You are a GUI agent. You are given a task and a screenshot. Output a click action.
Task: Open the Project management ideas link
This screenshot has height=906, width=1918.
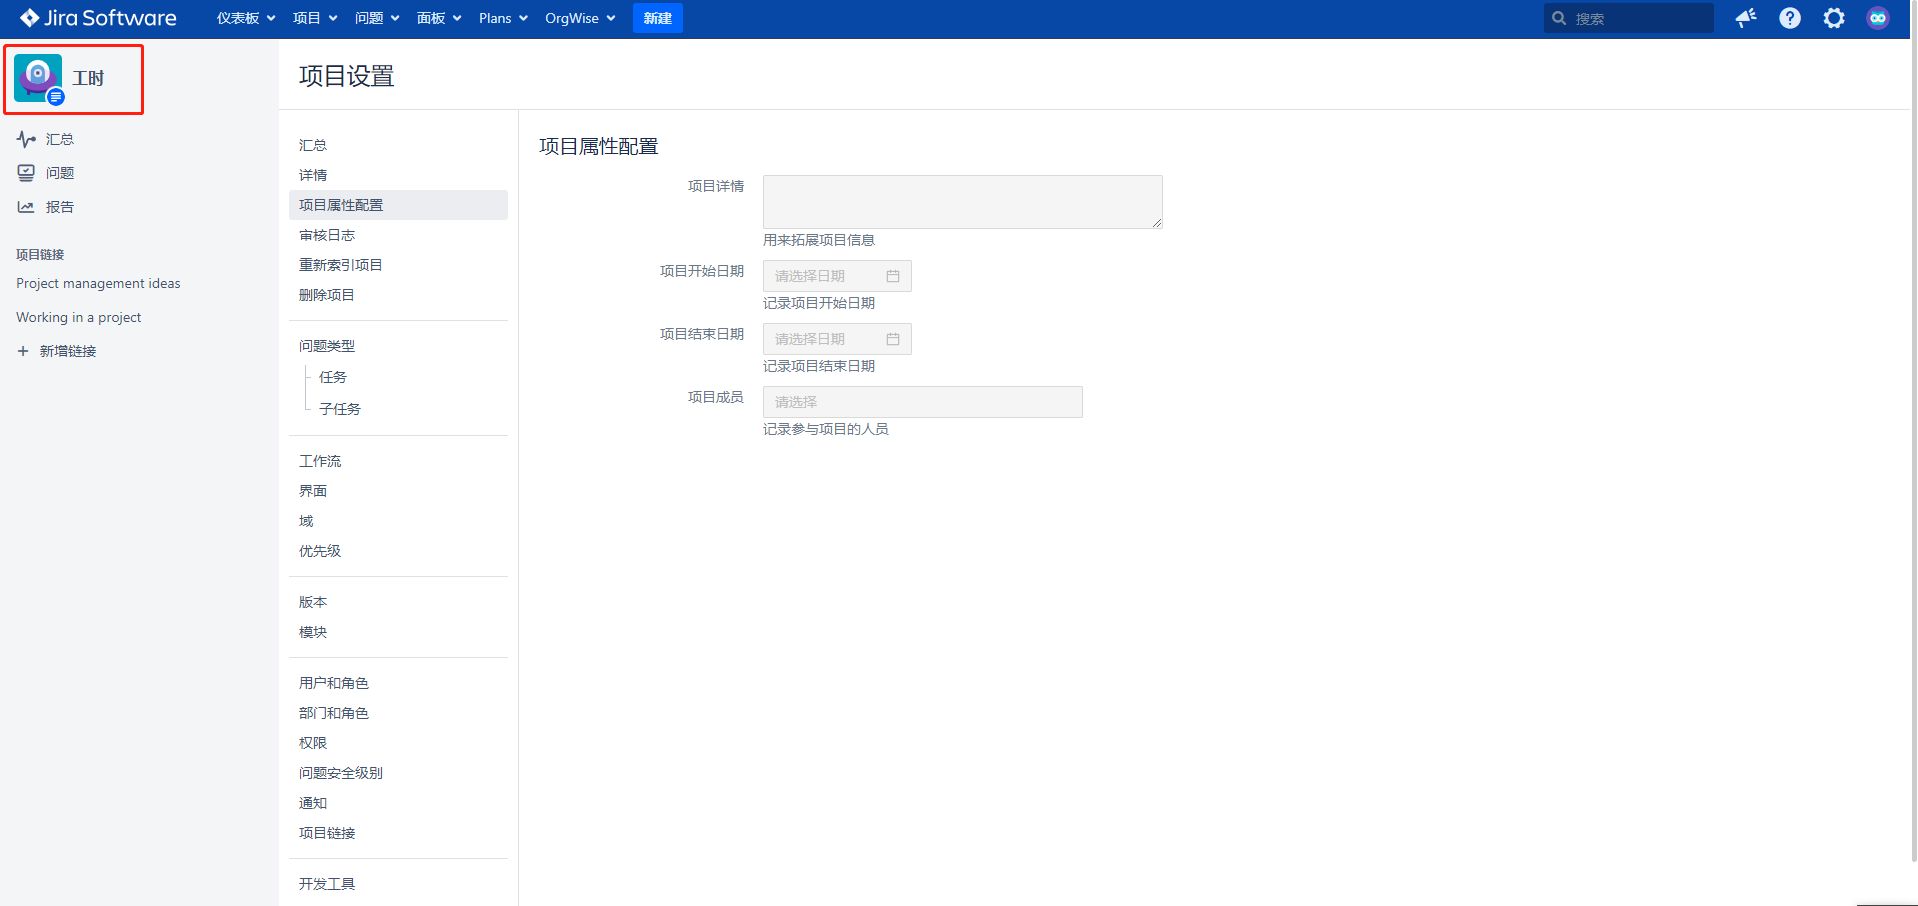[x=98, y=284]
